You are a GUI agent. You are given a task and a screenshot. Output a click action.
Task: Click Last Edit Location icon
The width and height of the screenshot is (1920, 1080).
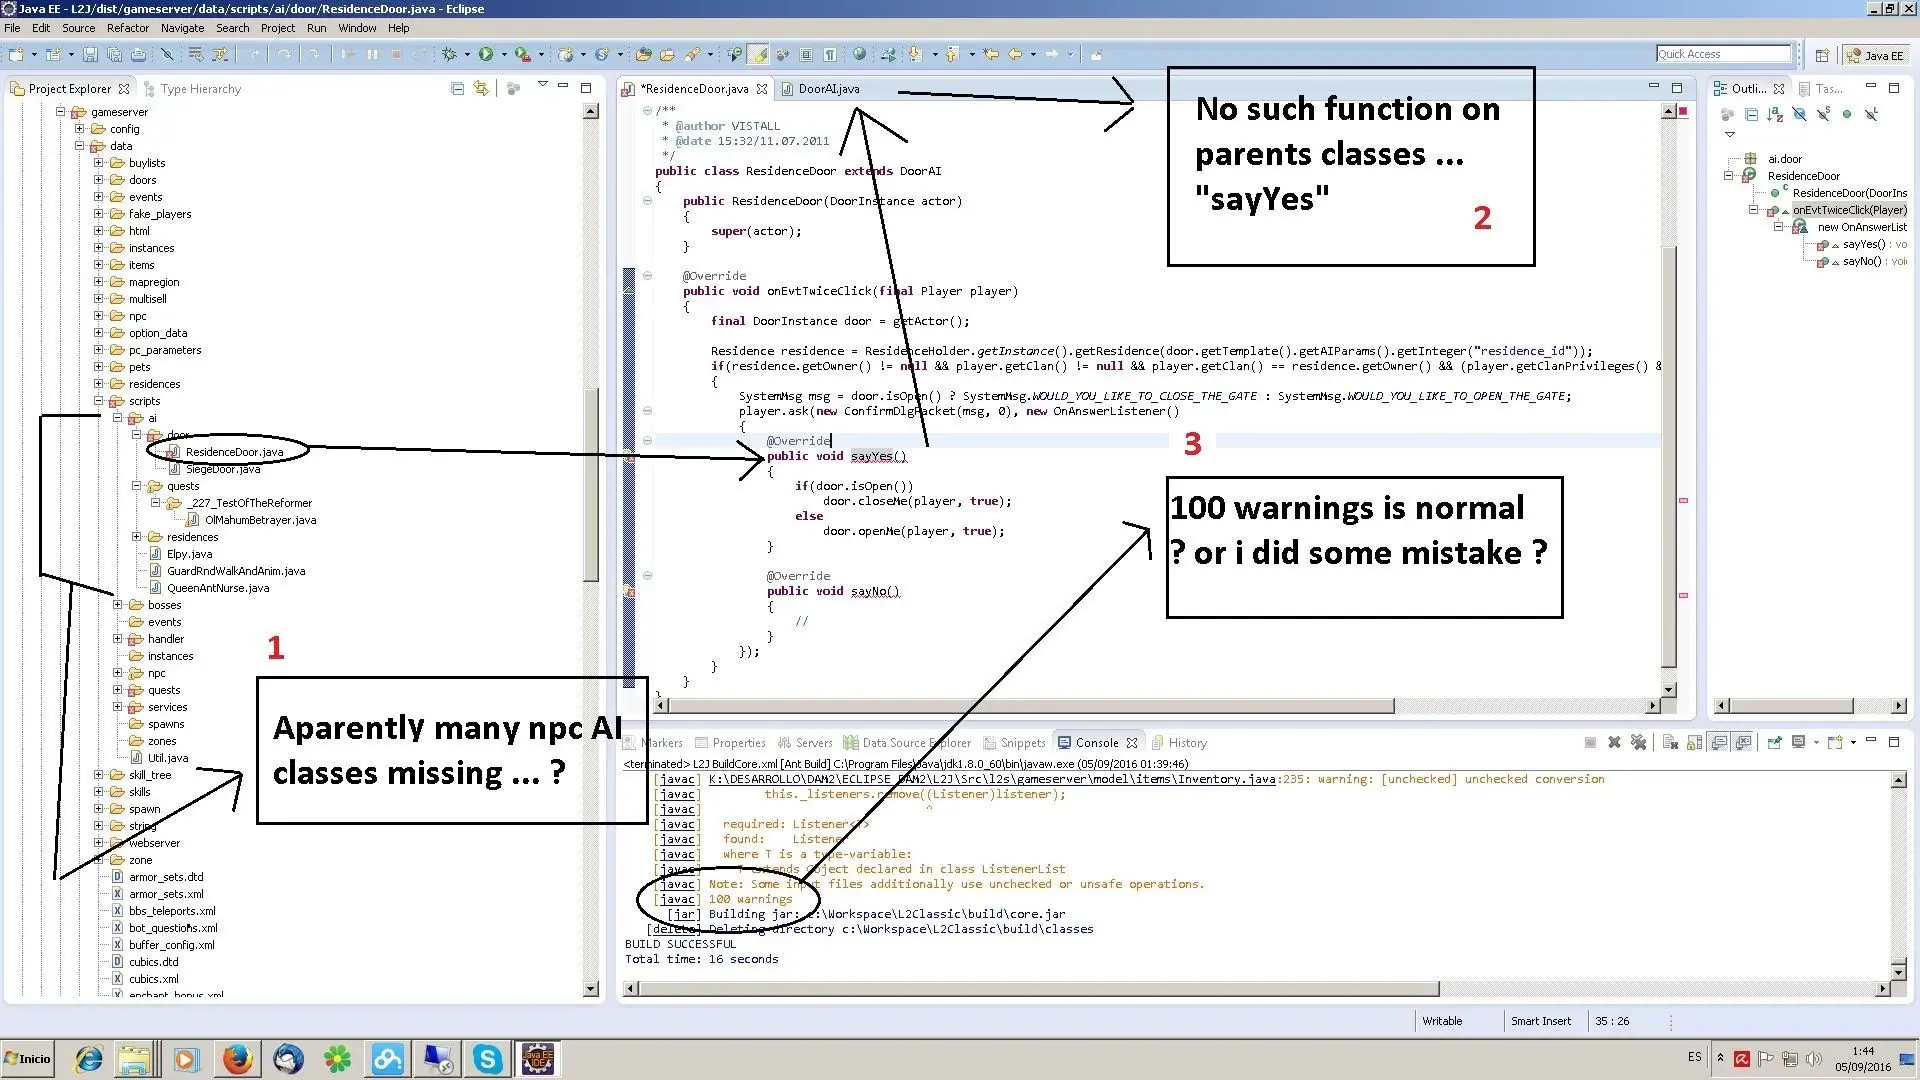(x=990, y=54)
